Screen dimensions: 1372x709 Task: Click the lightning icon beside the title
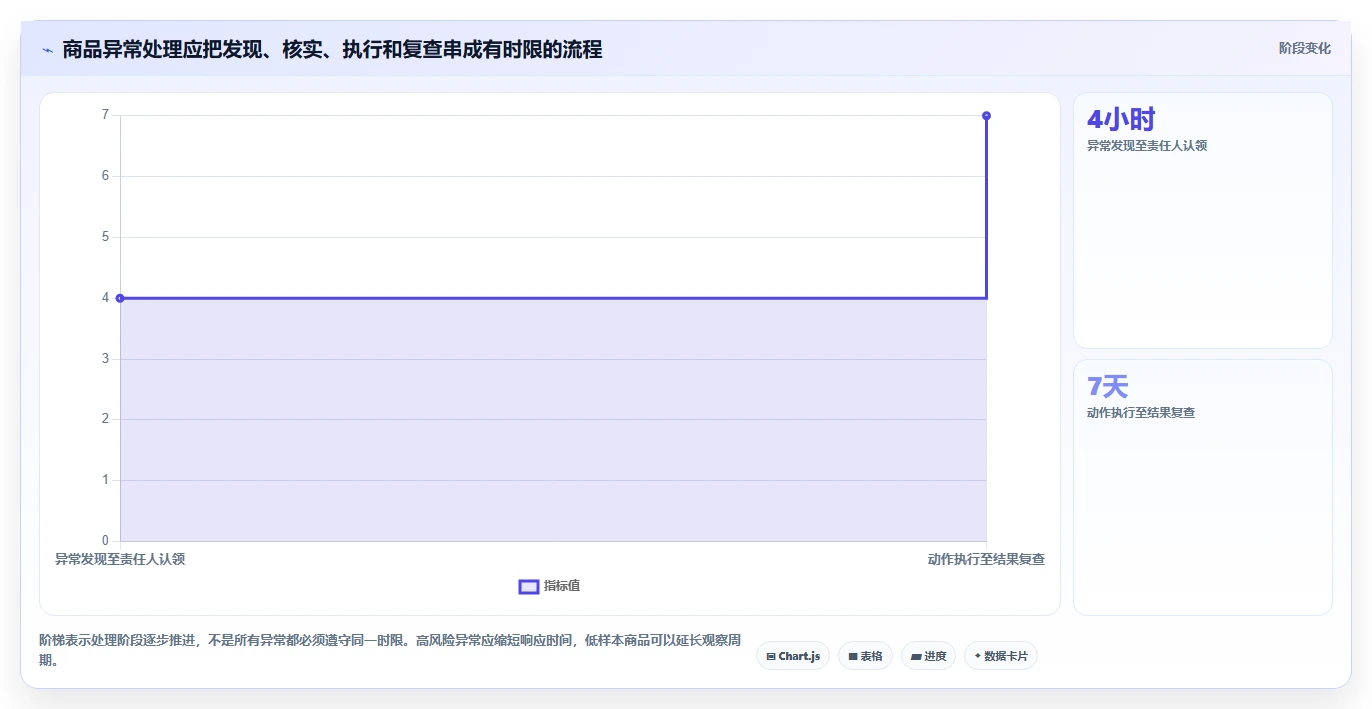(x=47, y=50)
